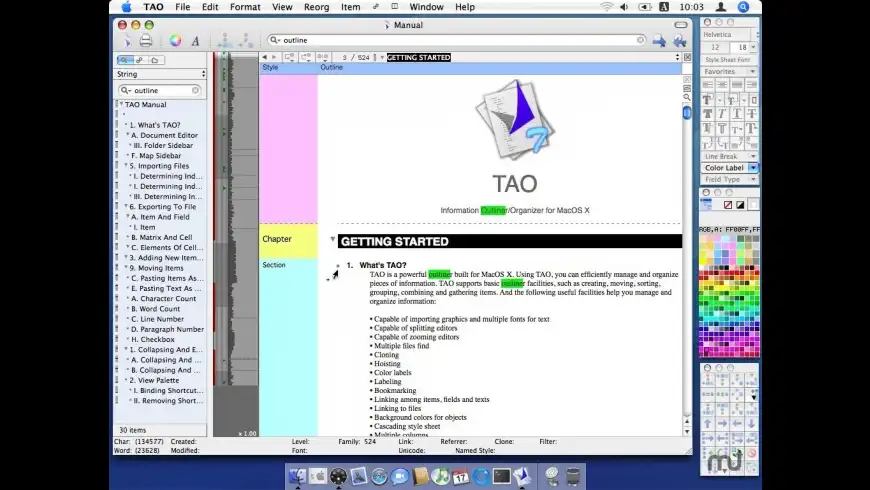Toggle bold text style
The height and width of the screenshot is (490, 870).
click(x=707, y=114)
